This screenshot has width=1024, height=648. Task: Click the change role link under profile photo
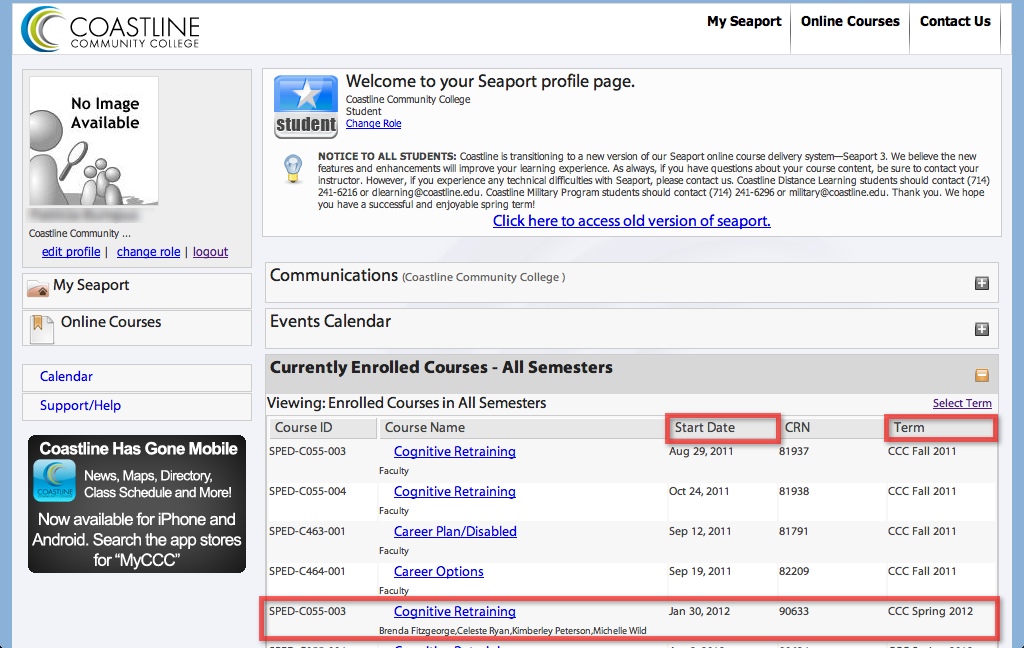tap(148, 252)
